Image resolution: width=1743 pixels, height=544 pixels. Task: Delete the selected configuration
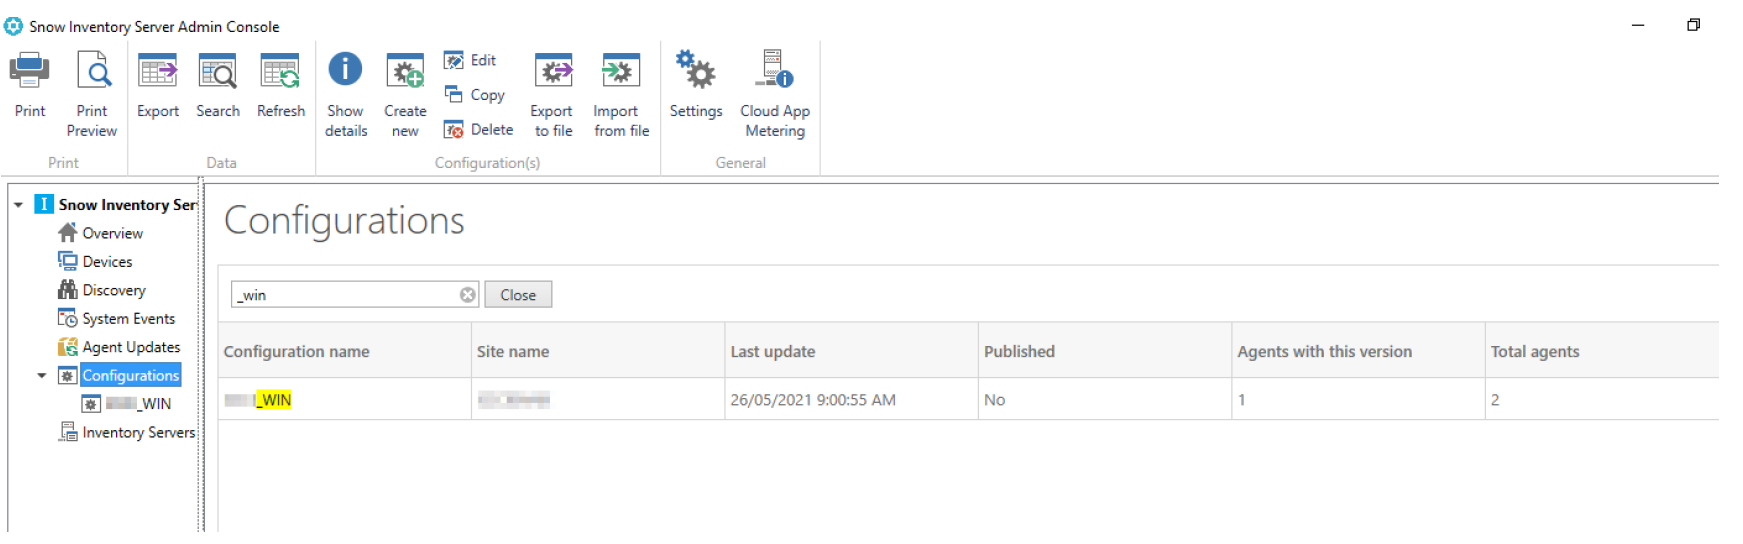tap(478, 129)
